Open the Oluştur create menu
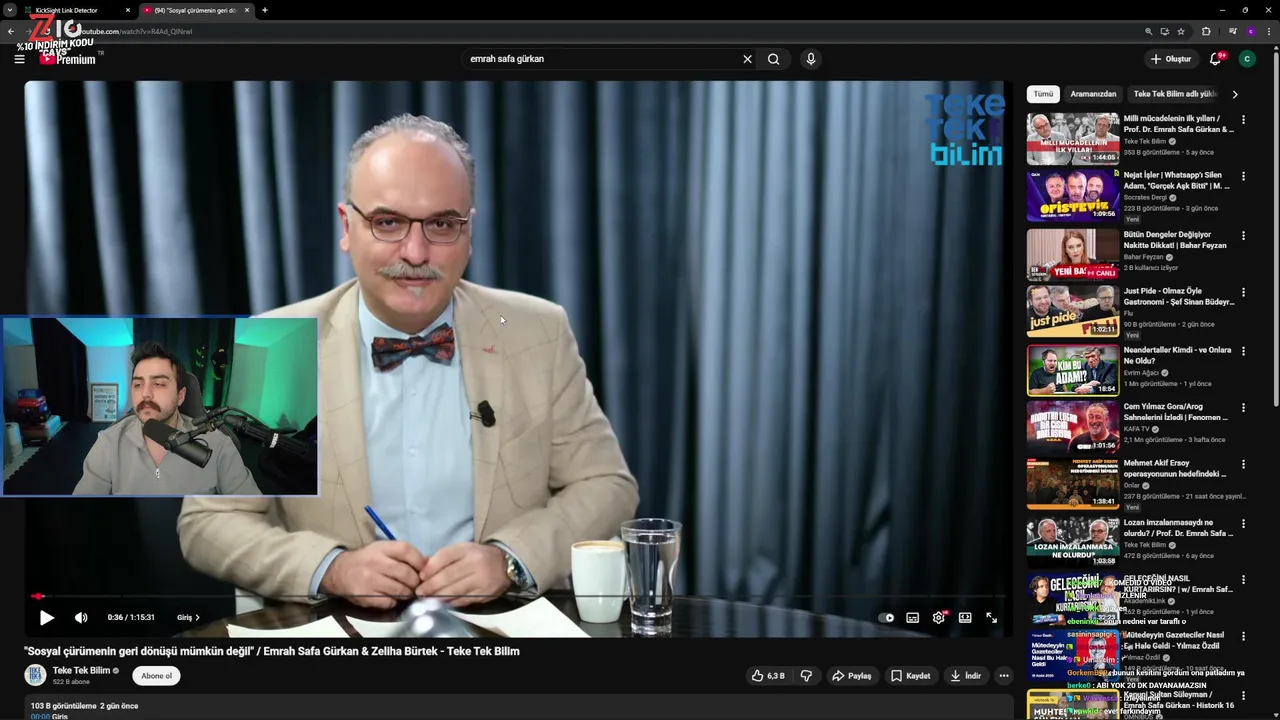Image resolution: width=1280 pixels, height=720 pixels. pyautogui.click(x=1171, y=59)
